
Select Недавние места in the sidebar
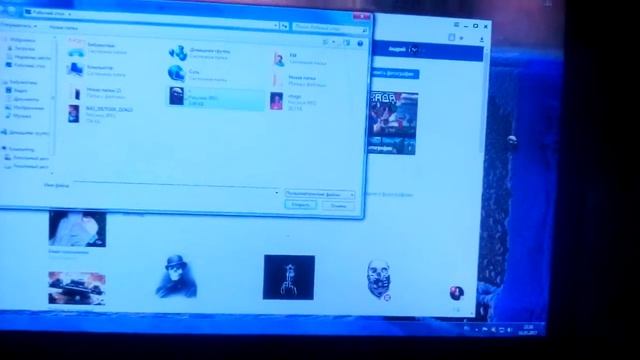point(29,57)
